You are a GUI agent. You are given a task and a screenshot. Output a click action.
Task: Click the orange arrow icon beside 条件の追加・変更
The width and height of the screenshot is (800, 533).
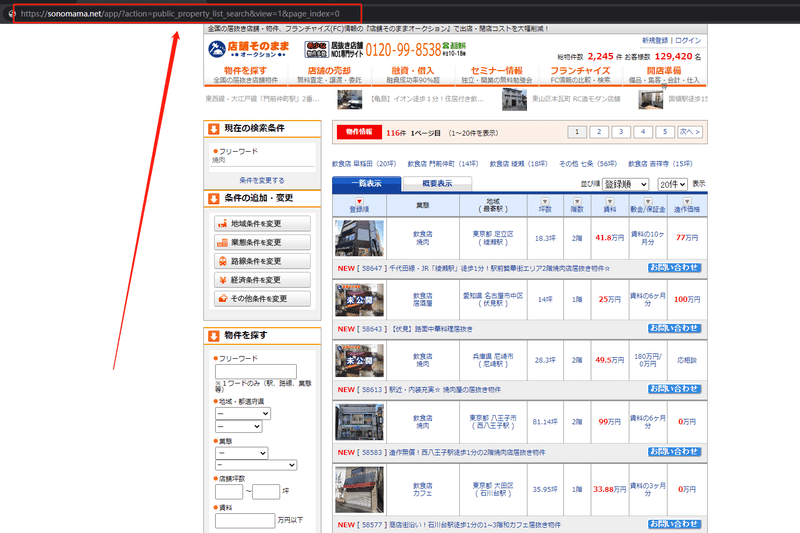pos(214,198)
